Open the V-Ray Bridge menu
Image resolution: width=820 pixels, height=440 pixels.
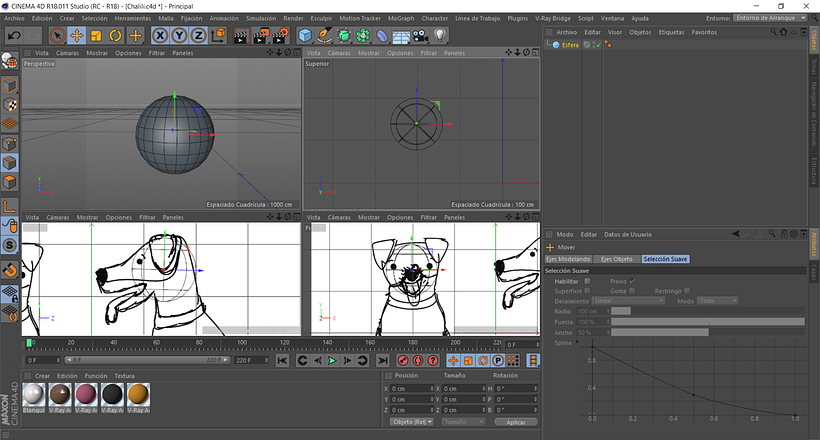(553, 18)
